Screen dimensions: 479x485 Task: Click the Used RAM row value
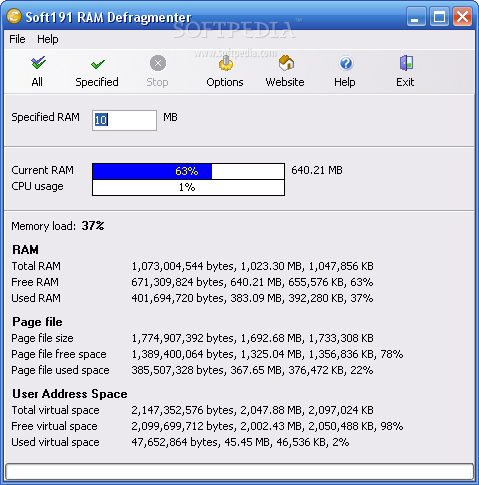(252, 298)
